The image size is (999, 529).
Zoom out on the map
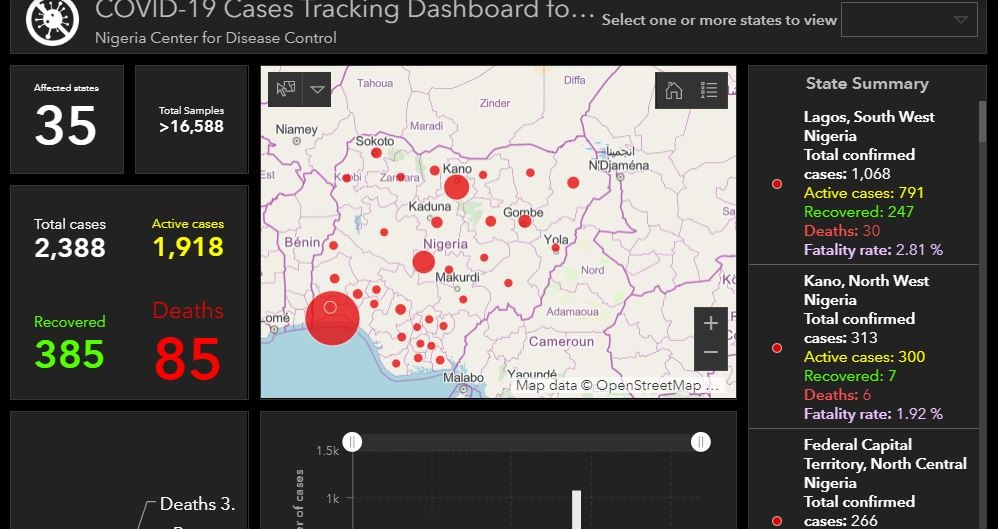point(711,353)
